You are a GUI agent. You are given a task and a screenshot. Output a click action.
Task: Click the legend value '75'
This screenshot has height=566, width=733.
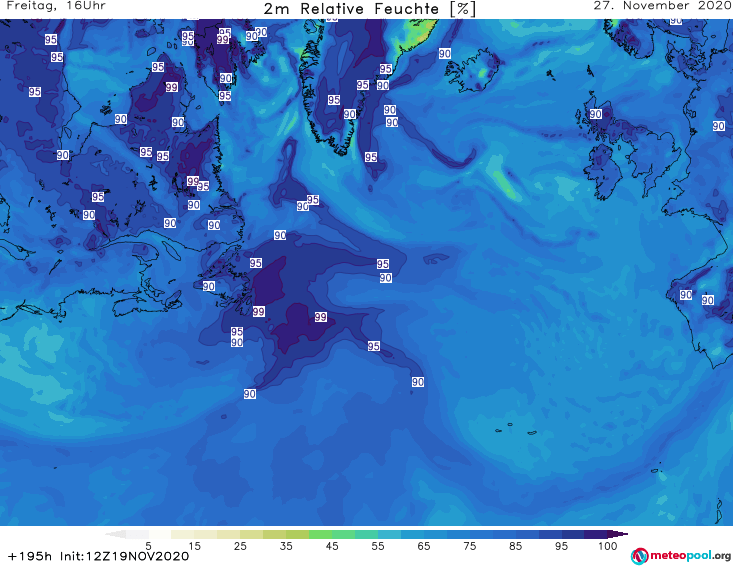(x=470, y=545)
